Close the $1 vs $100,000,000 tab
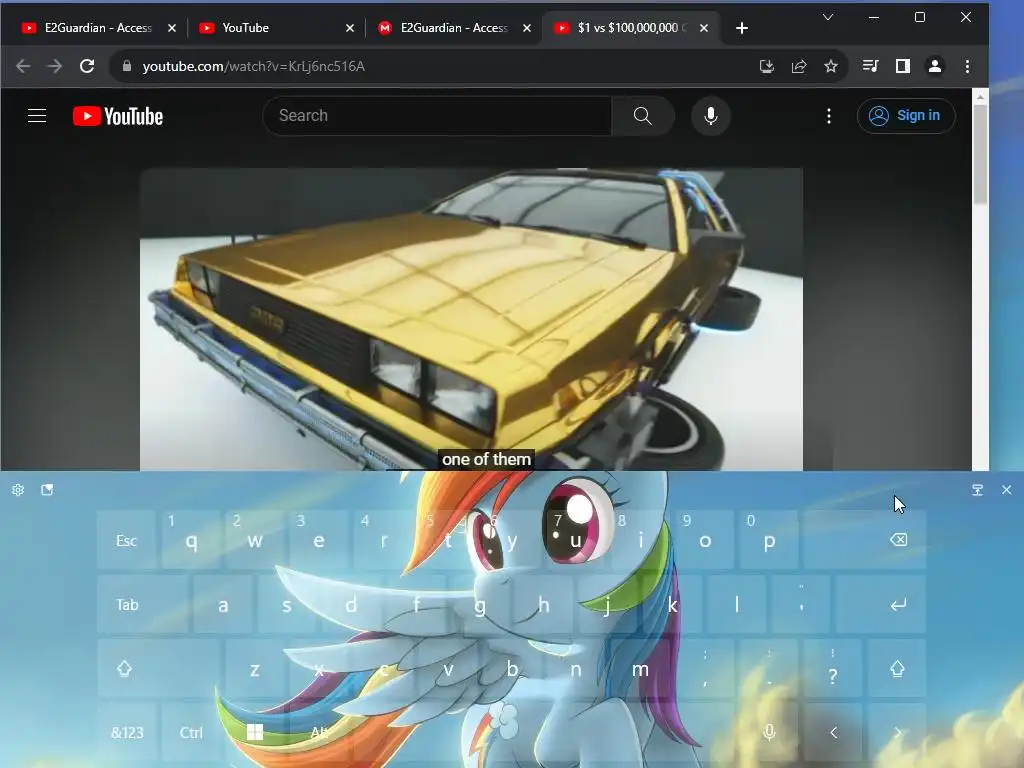 [x=703, y=28]
